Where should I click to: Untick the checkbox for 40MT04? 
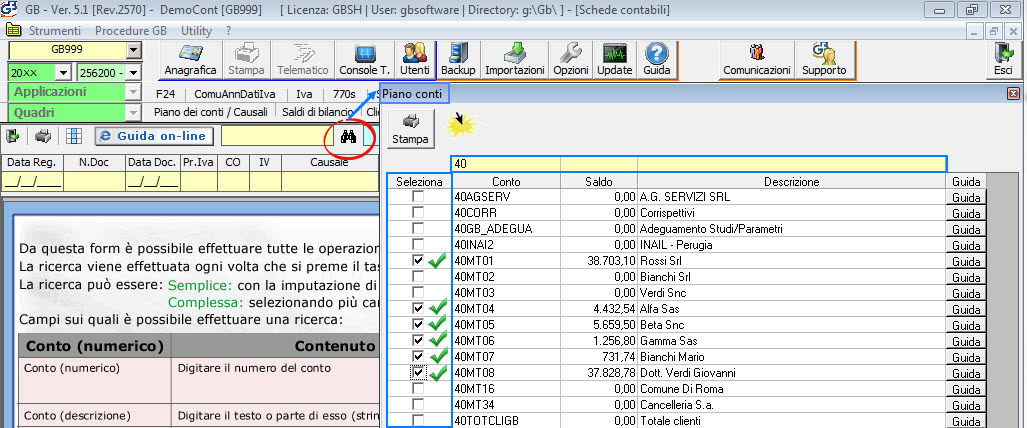(418, 308)
